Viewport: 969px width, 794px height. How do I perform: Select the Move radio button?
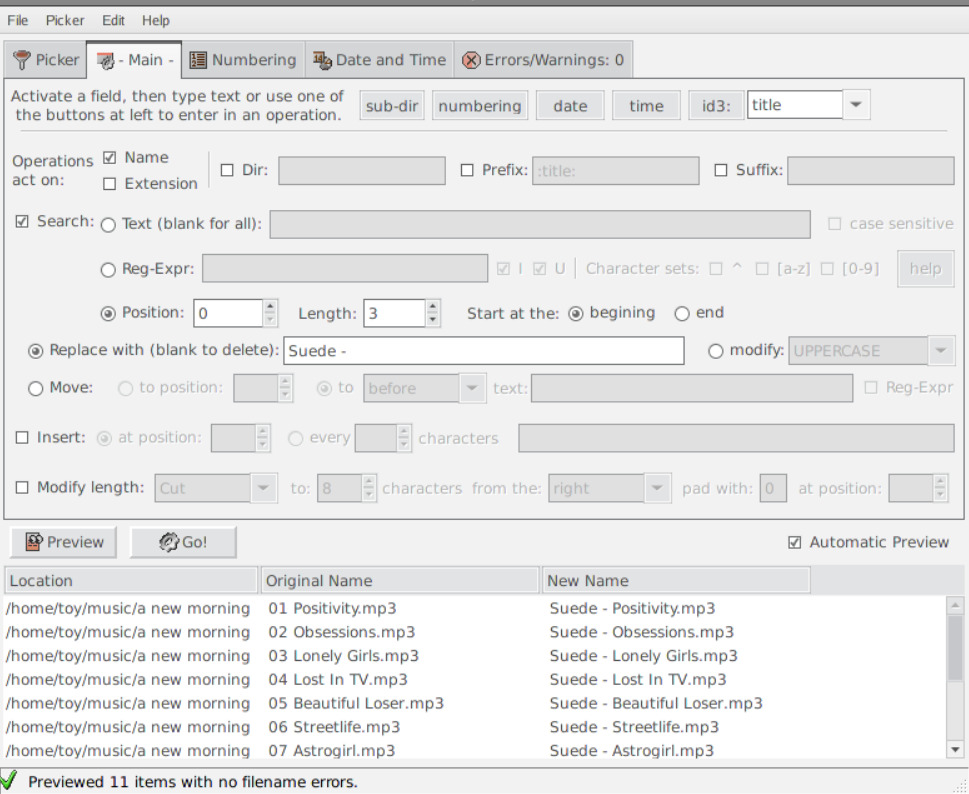(x=36, y=388)
